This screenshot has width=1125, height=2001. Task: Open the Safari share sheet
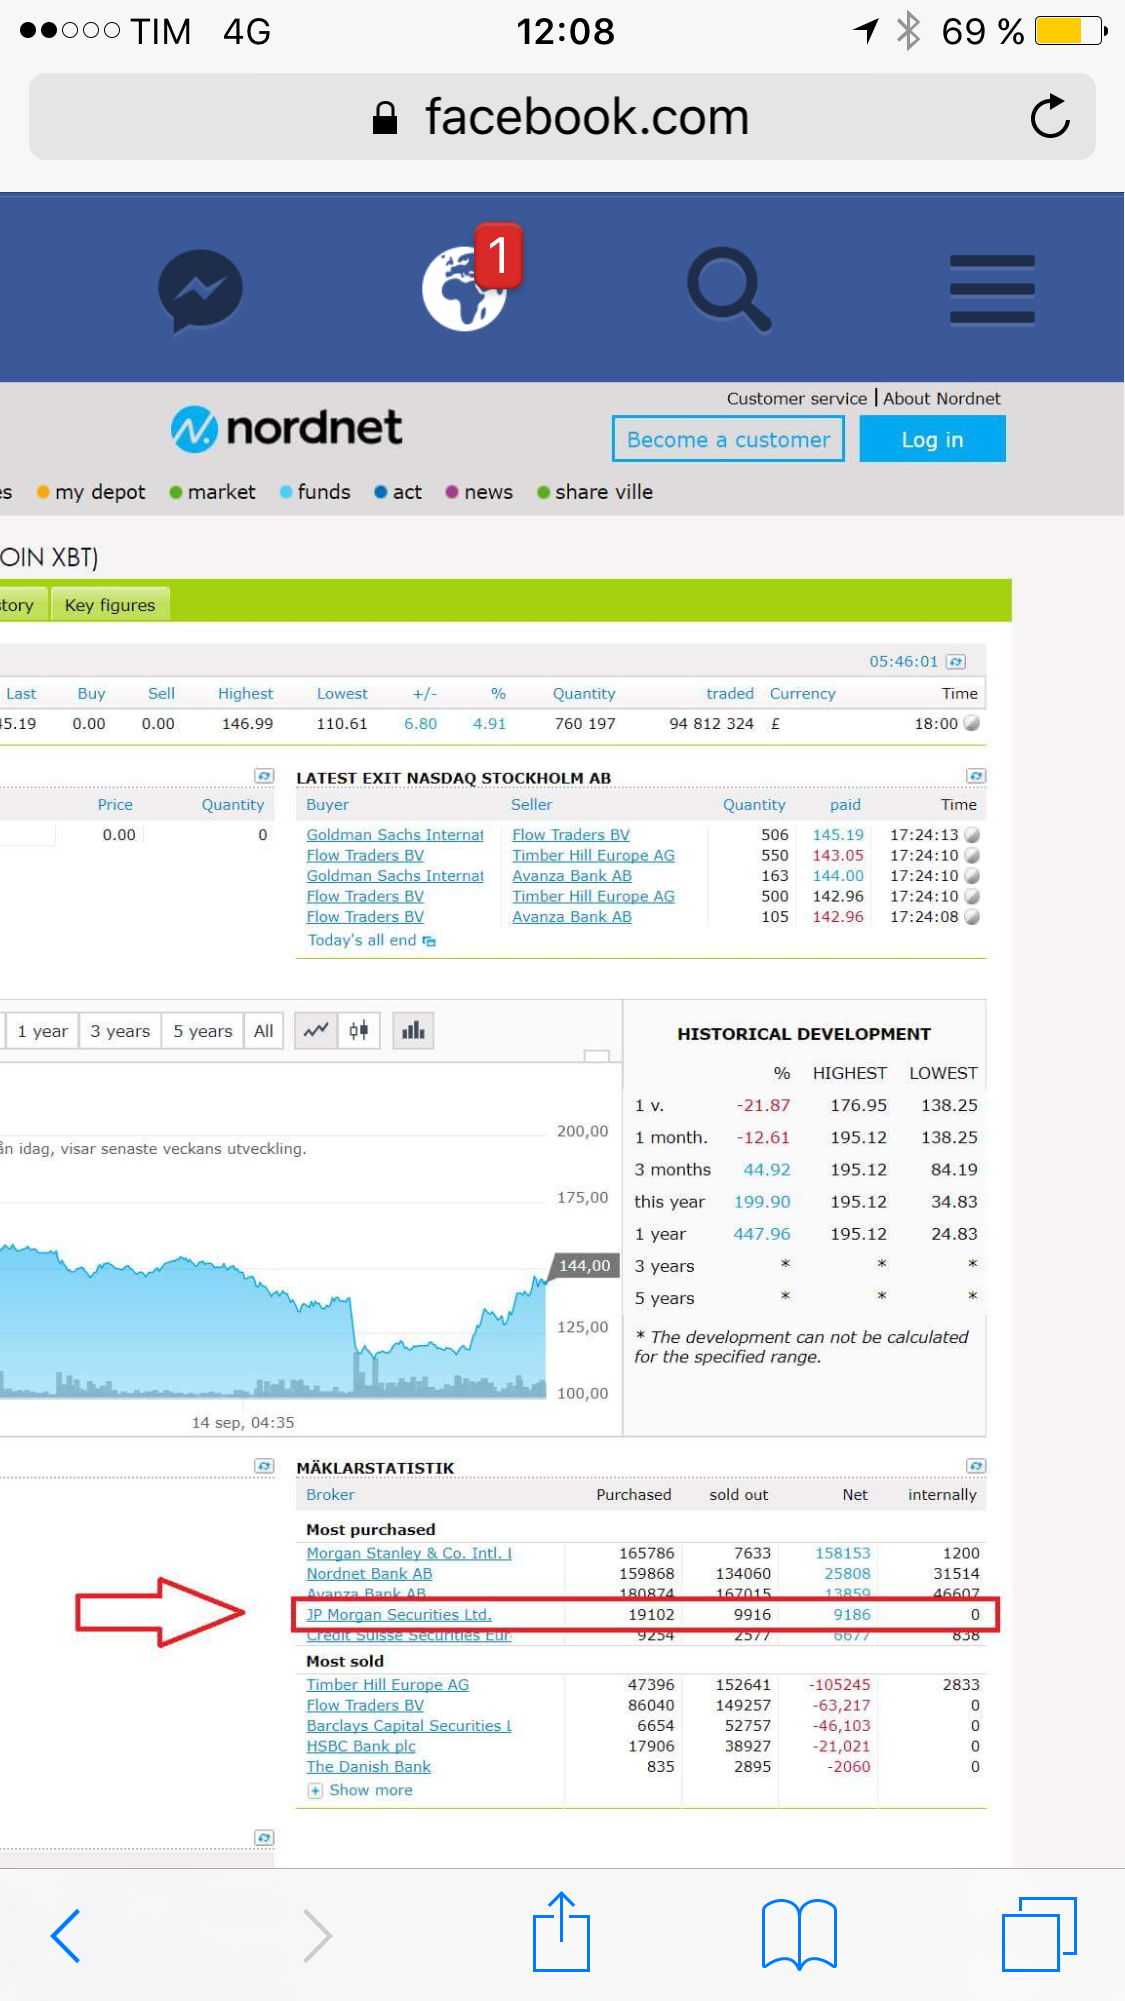pyautogui.click(x=561, y=1931)
